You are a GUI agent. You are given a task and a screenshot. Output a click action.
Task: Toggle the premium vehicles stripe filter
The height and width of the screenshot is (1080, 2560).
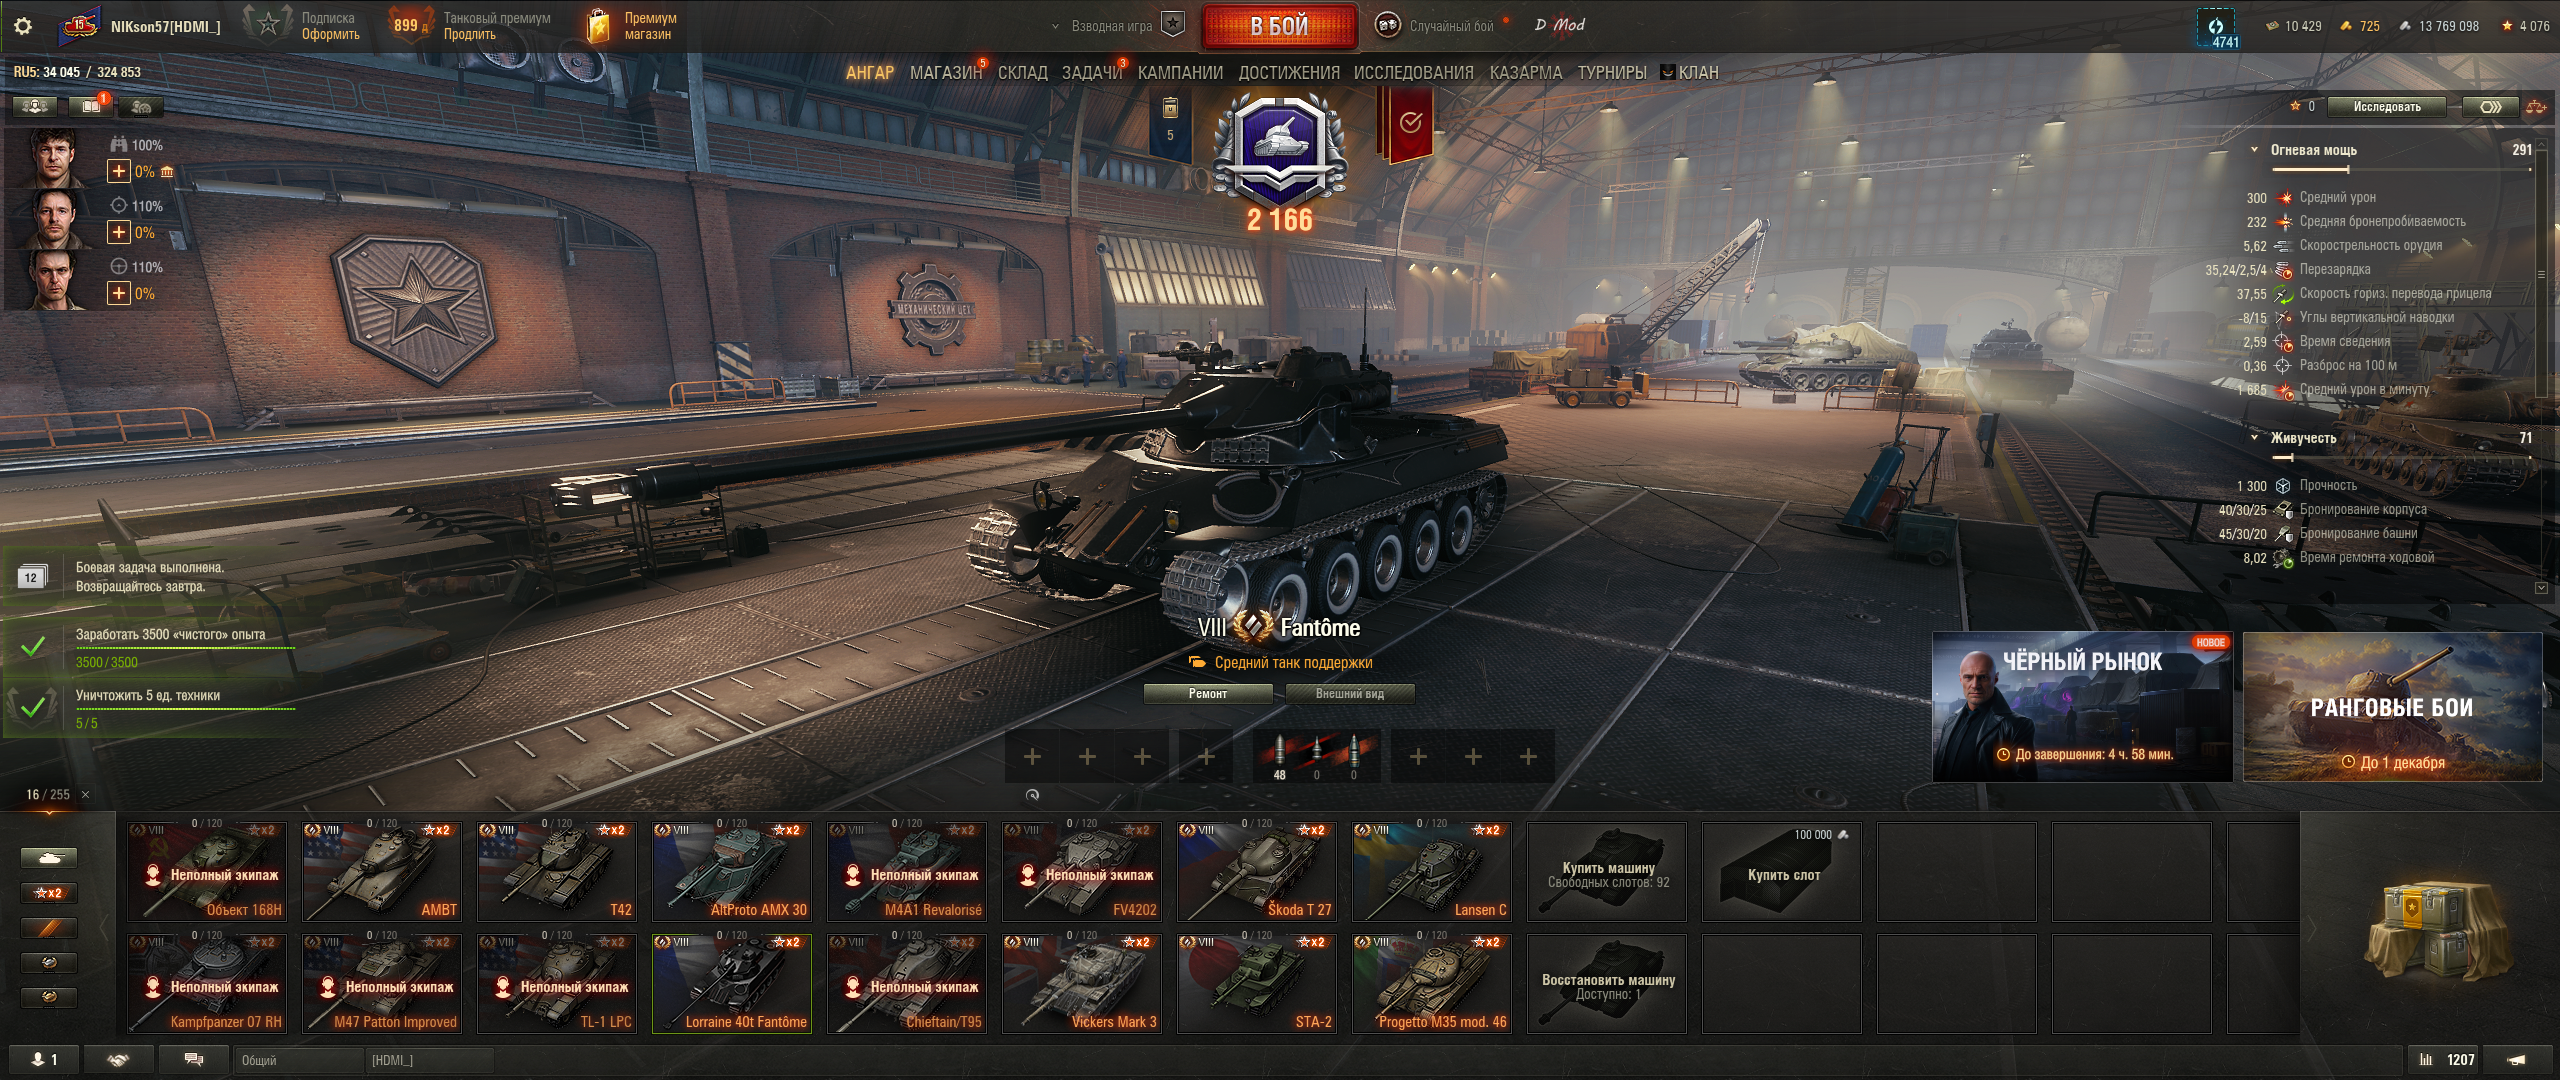click(48, 928)
